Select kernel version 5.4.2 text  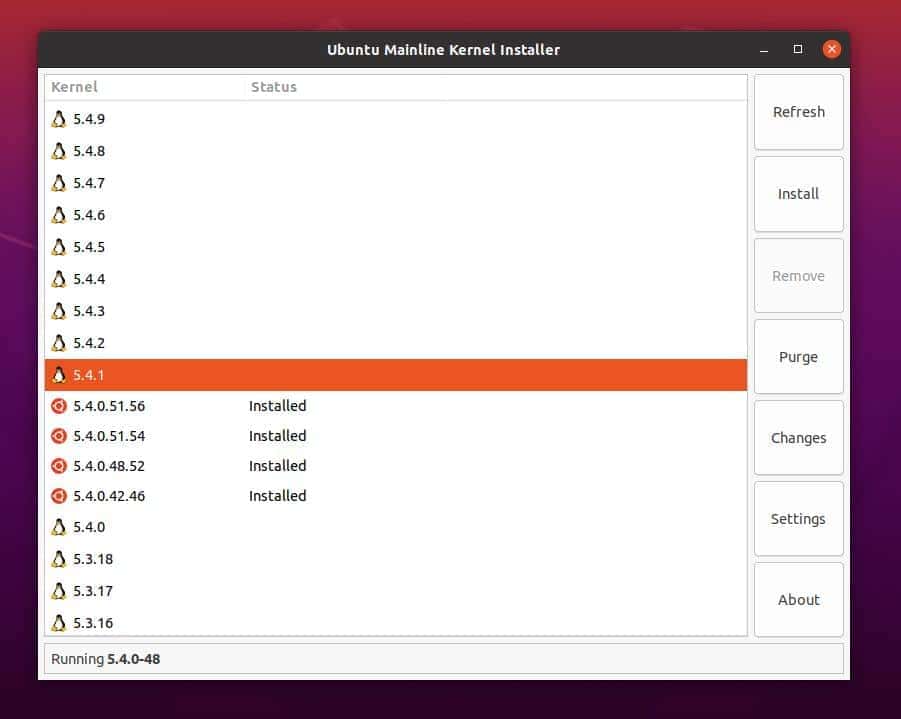pyautogui.click(x=89, y=343)
